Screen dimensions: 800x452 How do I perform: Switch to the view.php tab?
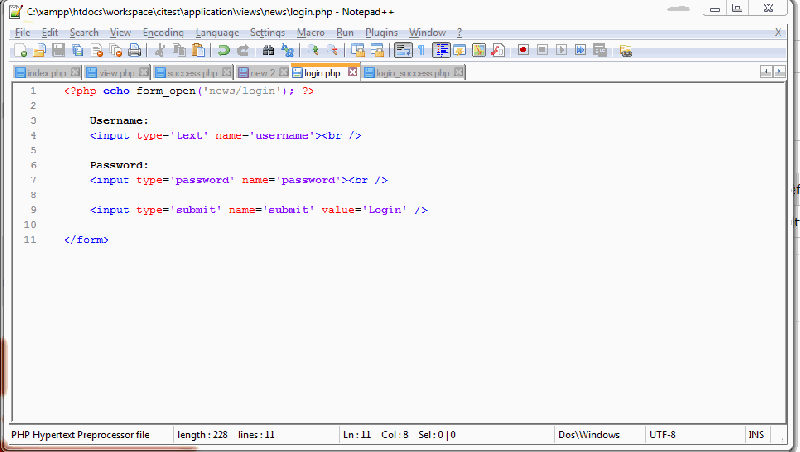tap(117, 73)
